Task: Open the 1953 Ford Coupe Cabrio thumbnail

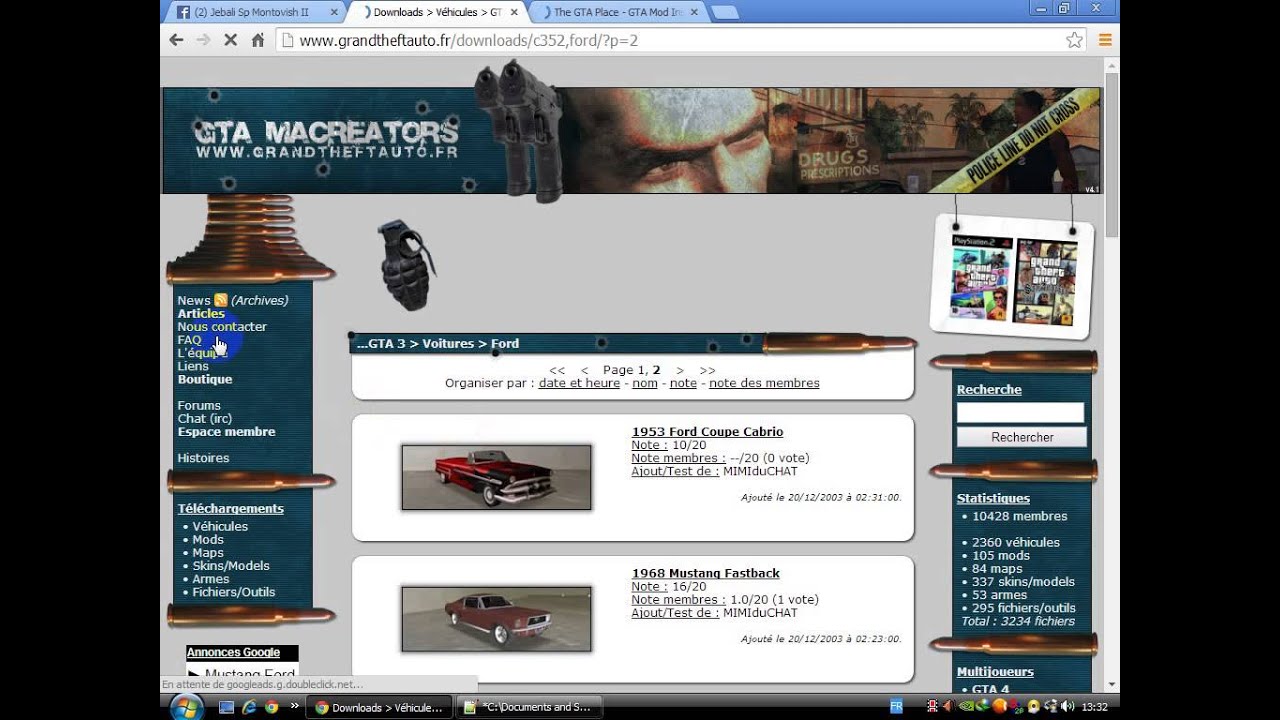Action: click(496, 477)
